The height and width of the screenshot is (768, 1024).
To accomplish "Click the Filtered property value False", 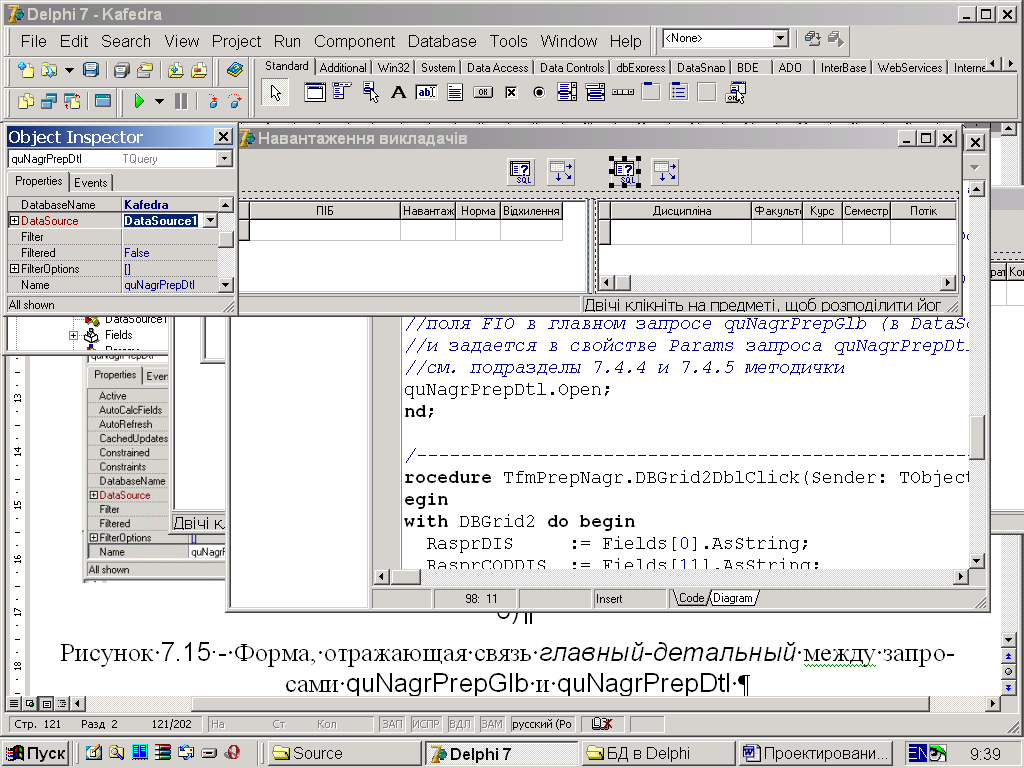I will pyautogui.click(x=170, y=253).
